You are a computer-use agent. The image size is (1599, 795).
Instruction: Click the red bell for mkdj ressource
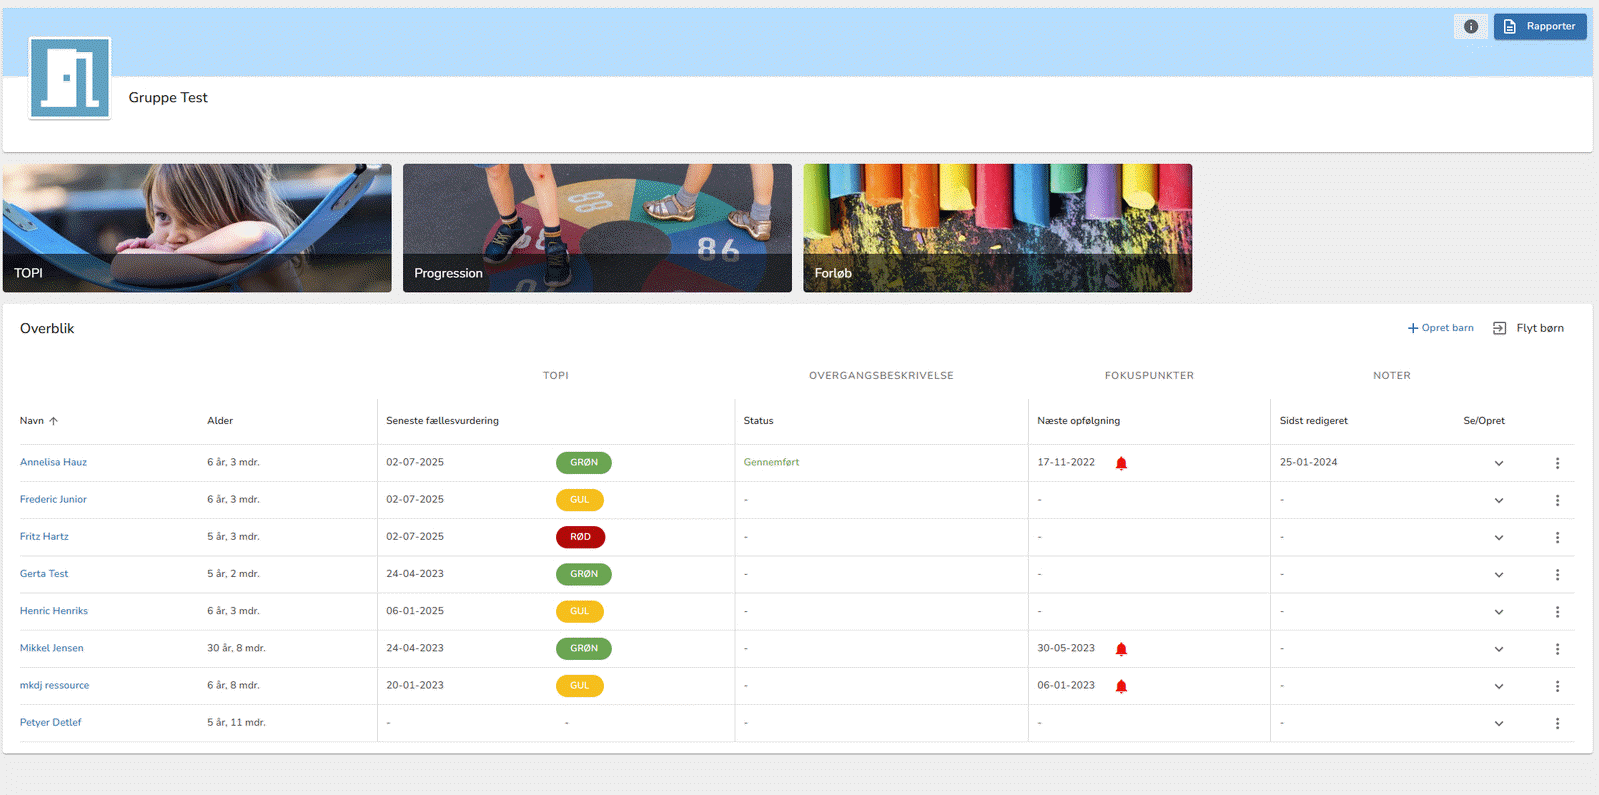tap(1121, 686)
